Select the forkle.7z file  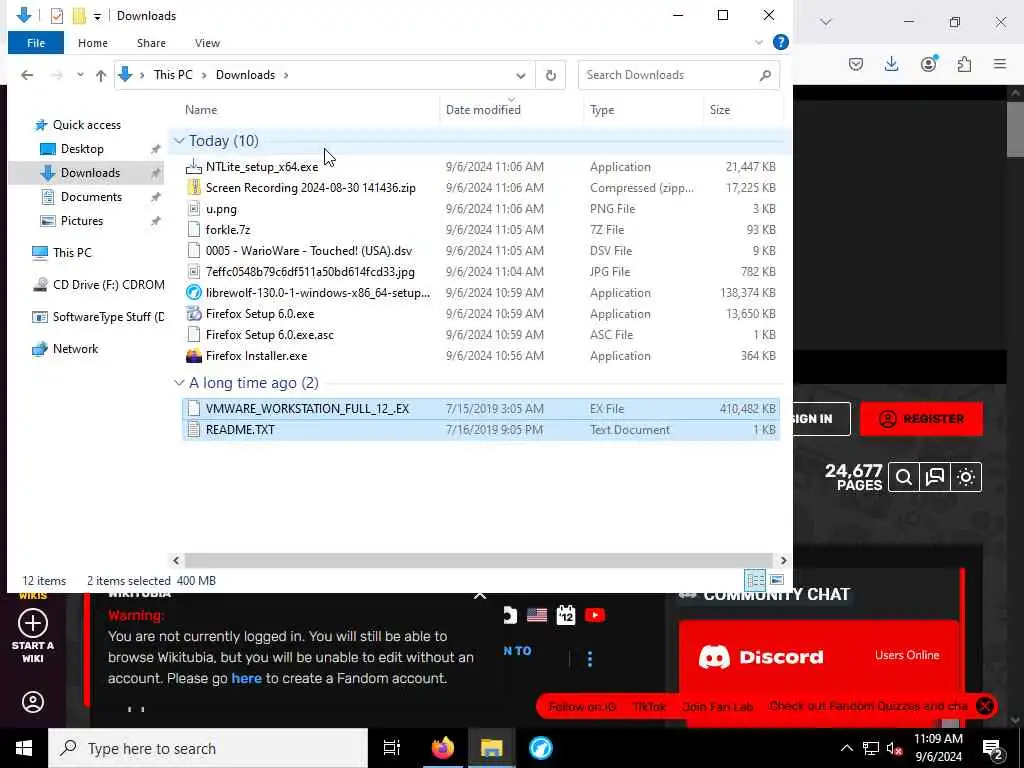click(x=228, y=230)
